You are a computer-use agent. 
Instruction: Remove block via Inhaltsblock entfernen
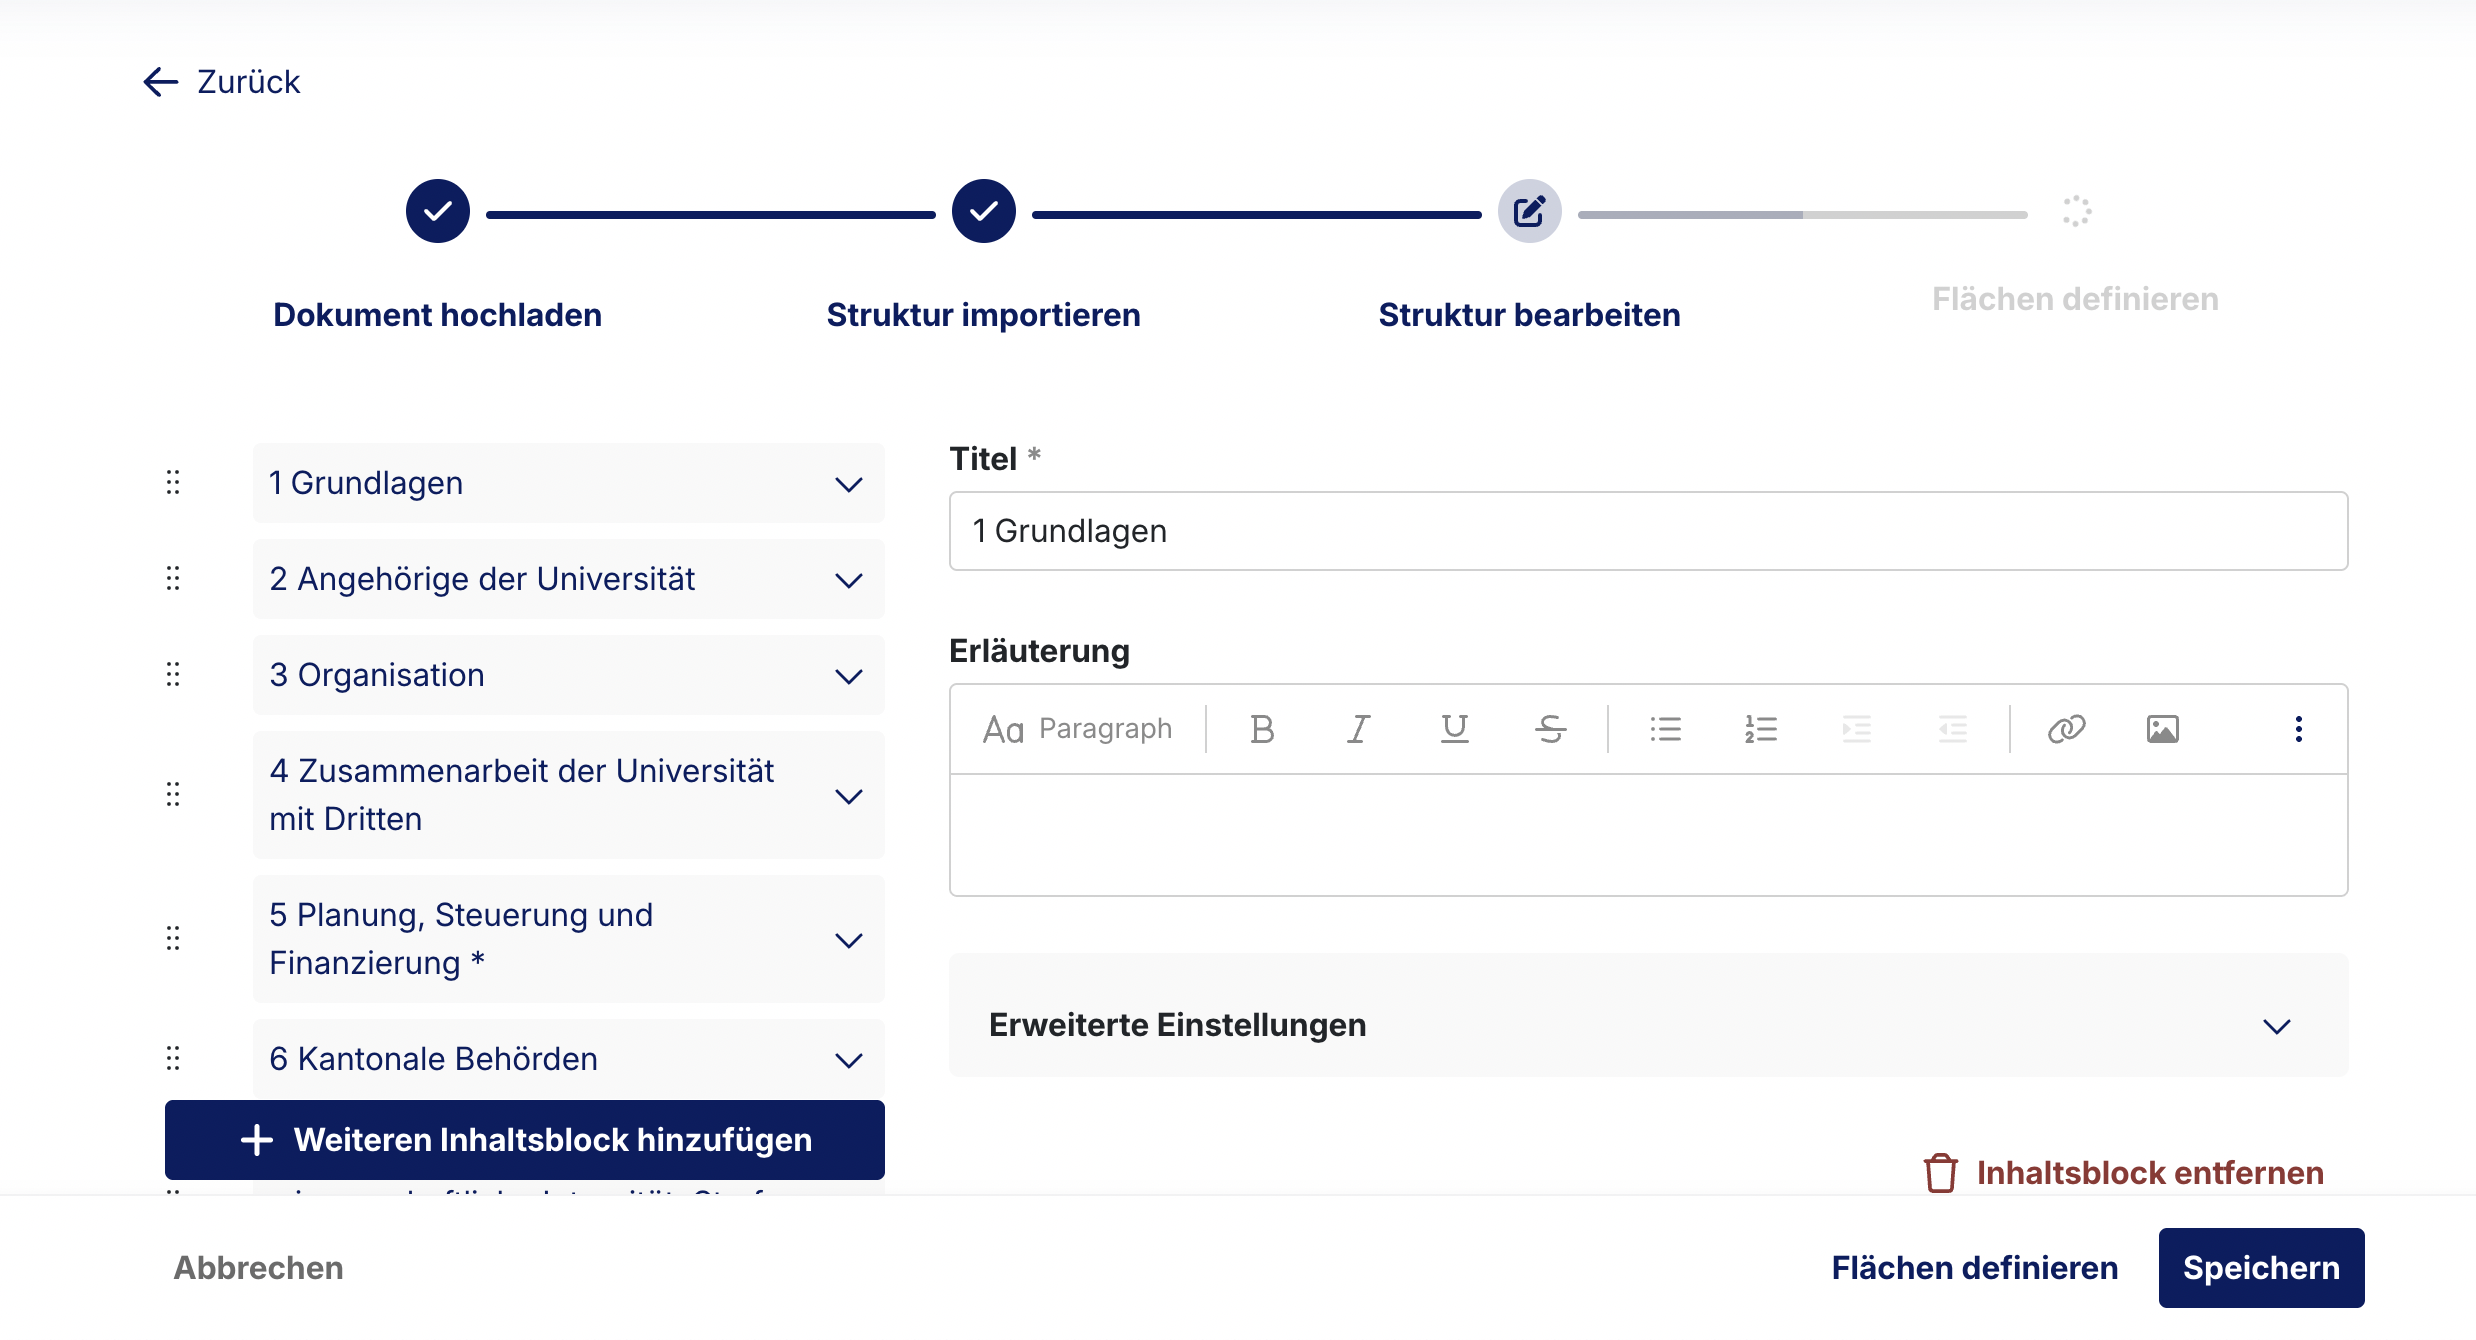click(x=2123, y=1173)
